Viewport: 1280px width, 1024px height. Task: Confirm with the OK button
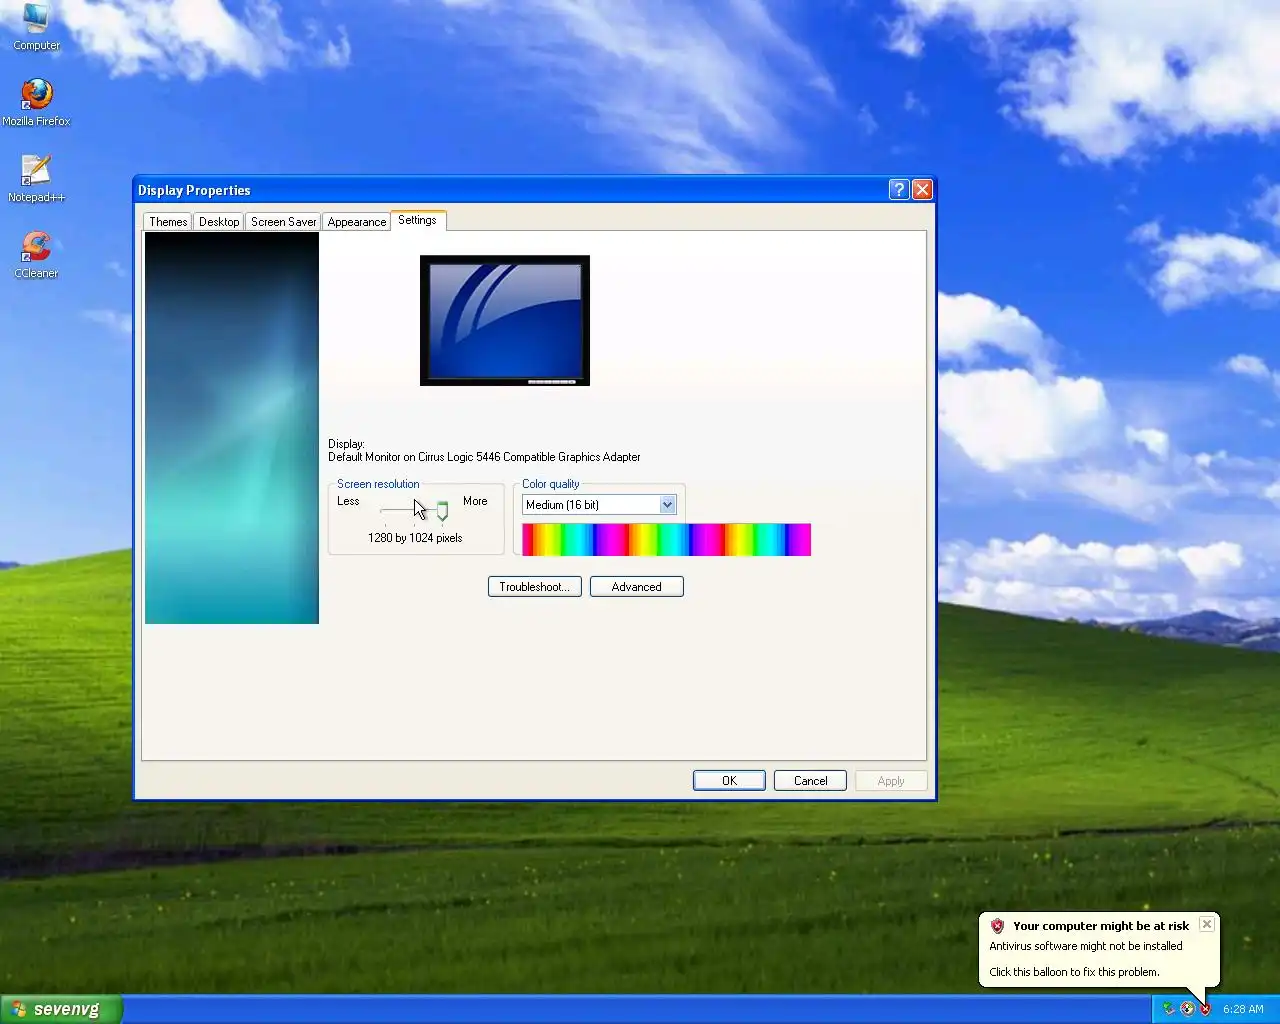729,781
